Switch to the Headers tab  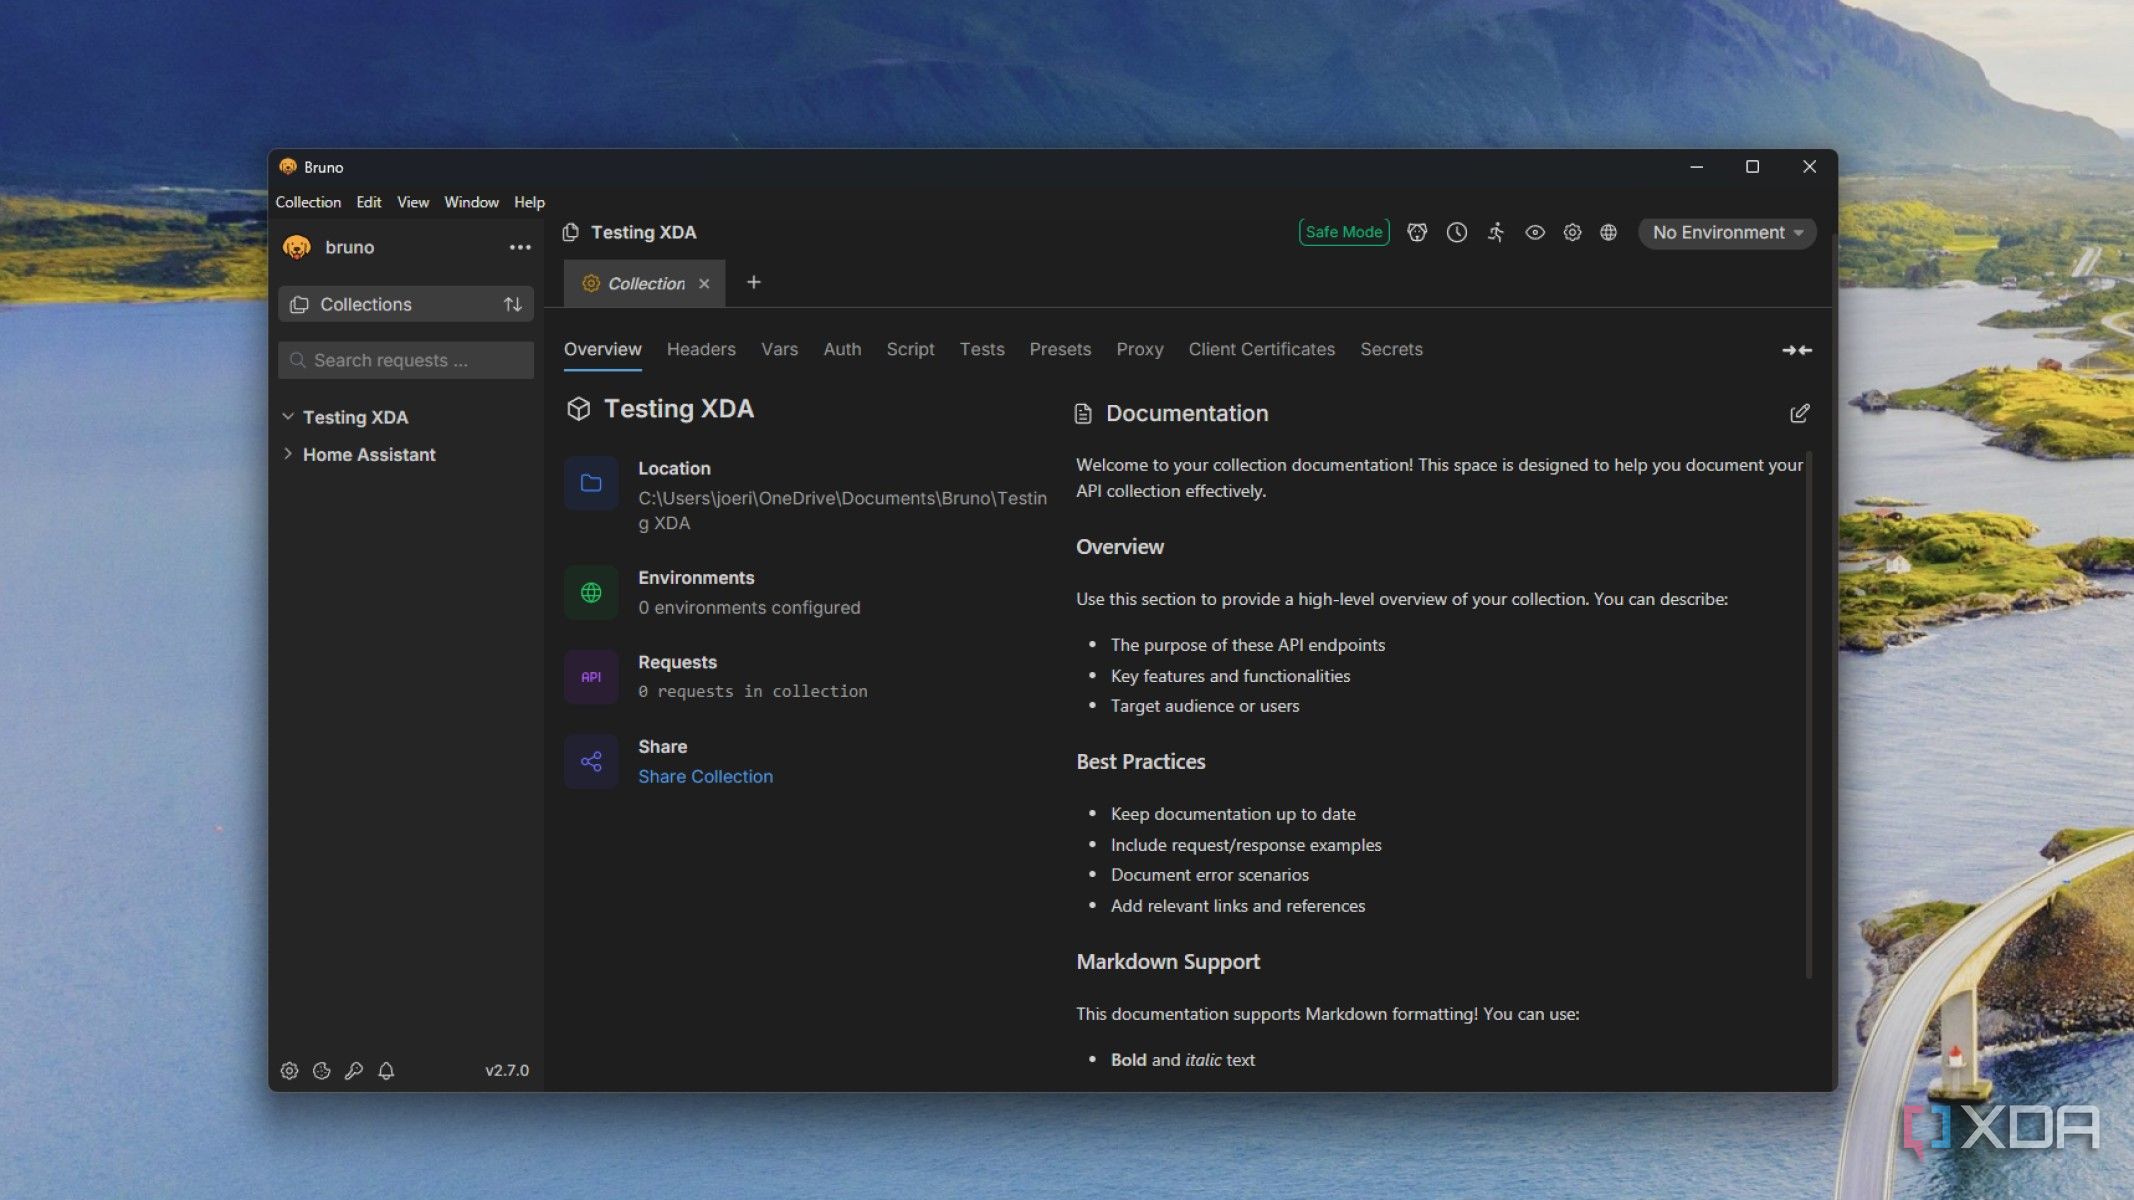(x=701, y=349)
